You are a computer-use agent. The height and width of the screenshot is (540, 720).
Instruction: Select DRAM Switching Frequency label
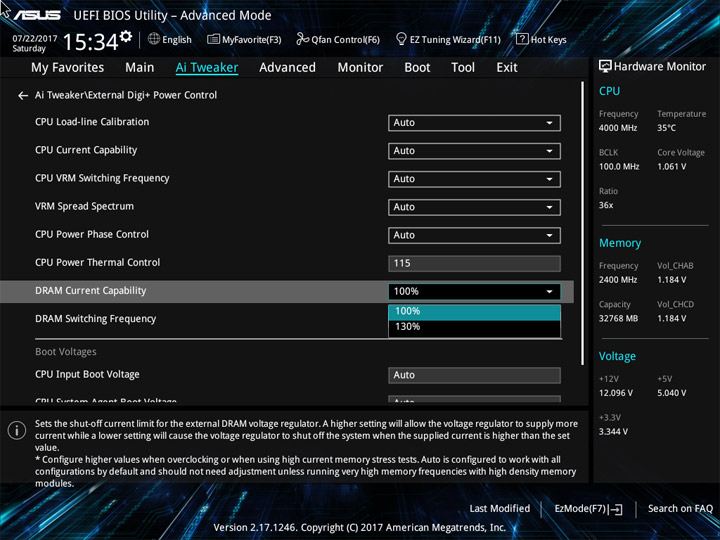pyautogui.click(x=96, y=319)
